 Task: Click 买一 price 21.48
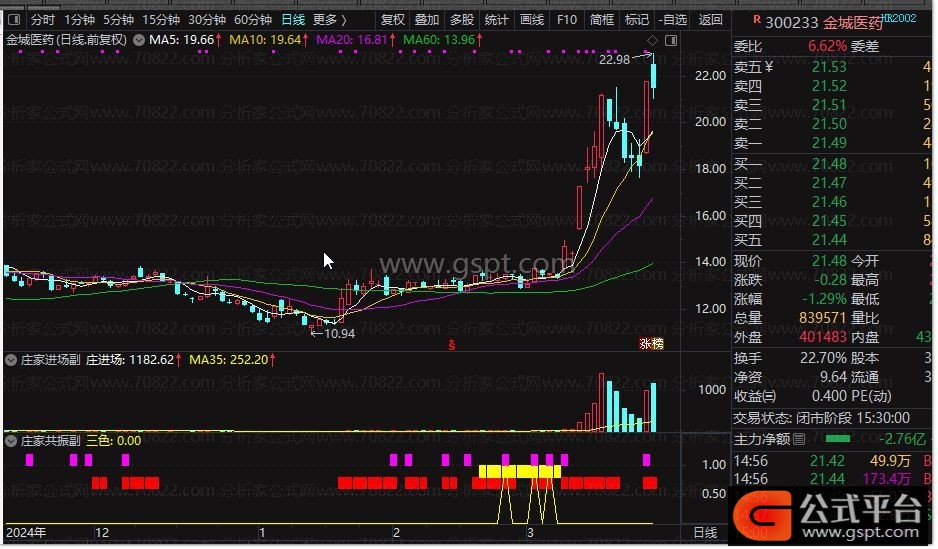829,164
